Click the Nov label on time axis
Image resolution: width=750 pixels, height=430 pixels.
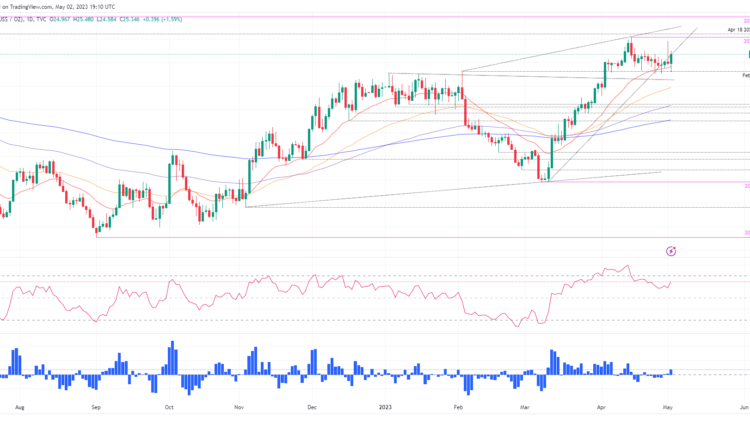pyautogui.click(x=240, y=408)
